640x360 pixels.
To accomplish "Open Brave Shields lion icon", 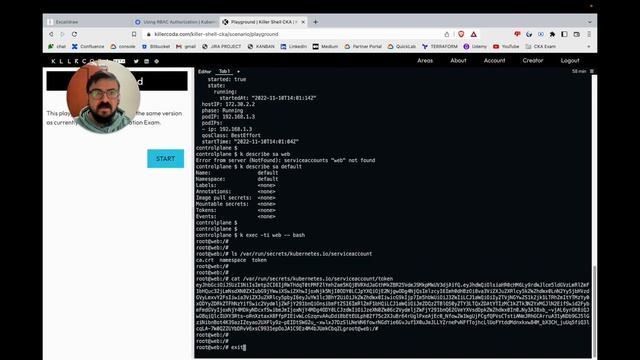I will [461, 34].
